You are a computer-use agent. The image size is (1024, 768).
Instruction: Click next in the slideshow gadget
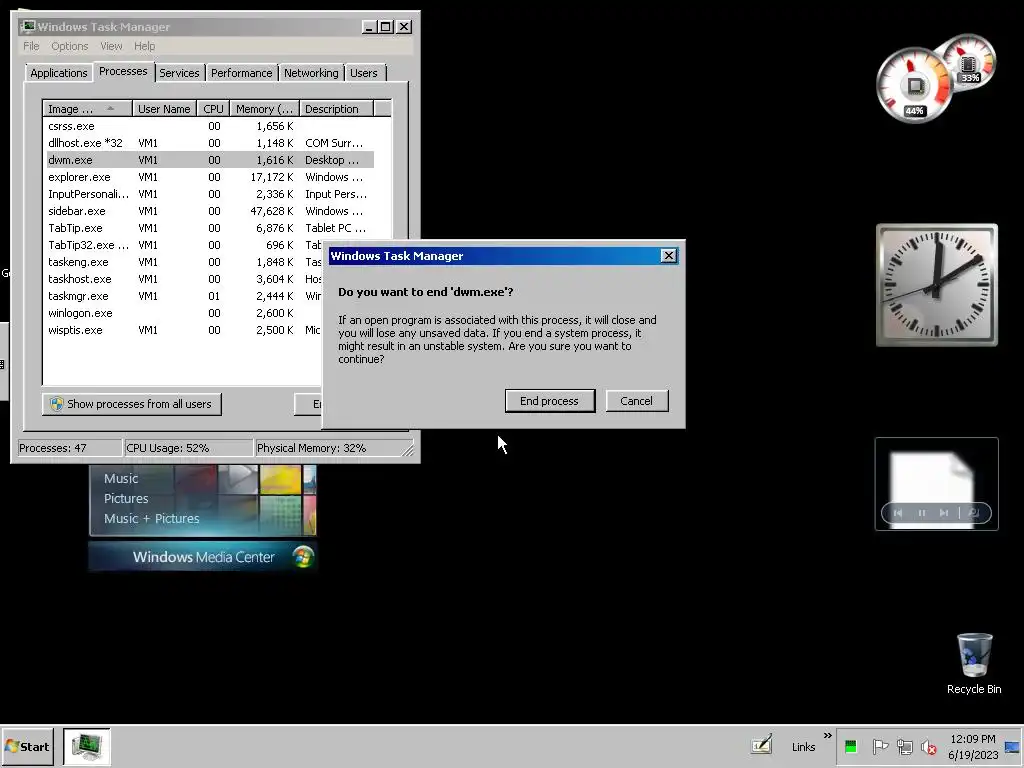[944, 513]
